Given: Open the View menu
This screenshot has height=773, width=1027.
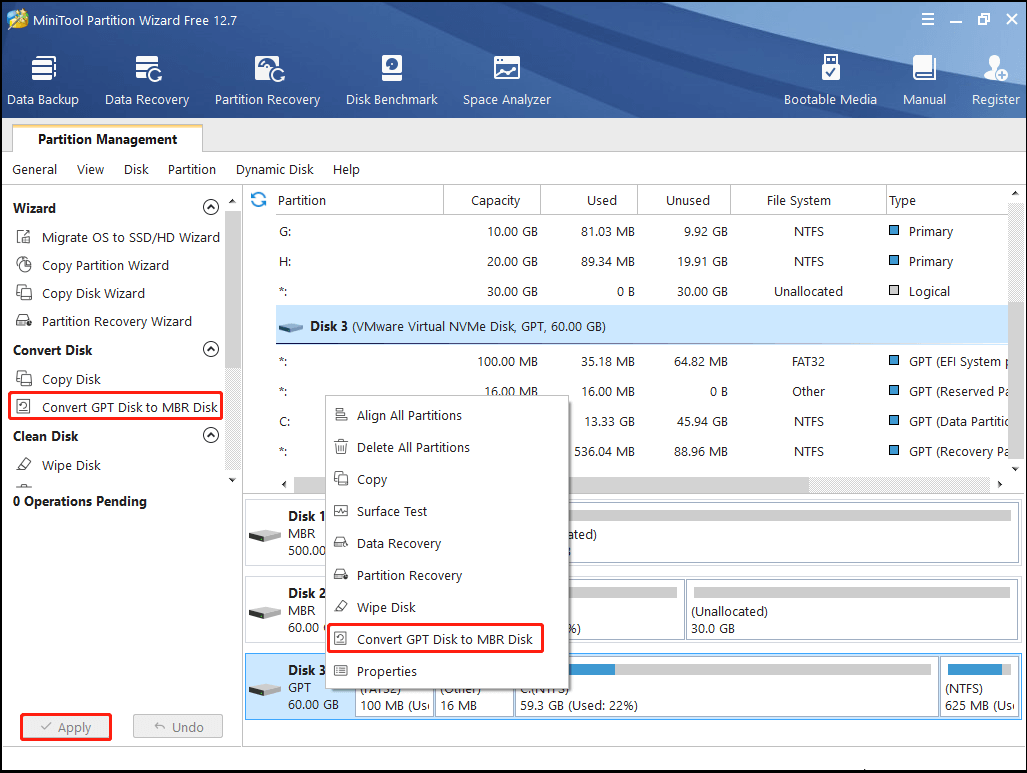Looking at the screenshot, I should 90,170.
